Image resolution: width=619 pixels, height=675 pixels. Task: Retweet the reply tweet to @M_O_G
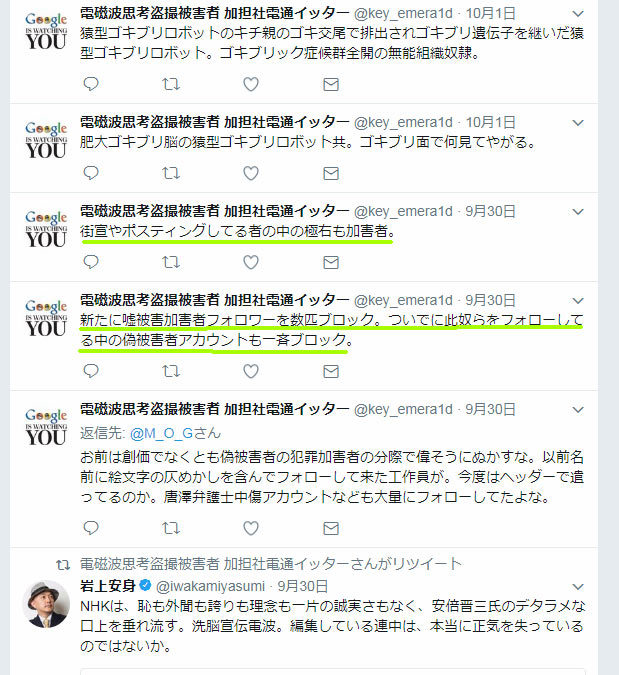[171, 528]
